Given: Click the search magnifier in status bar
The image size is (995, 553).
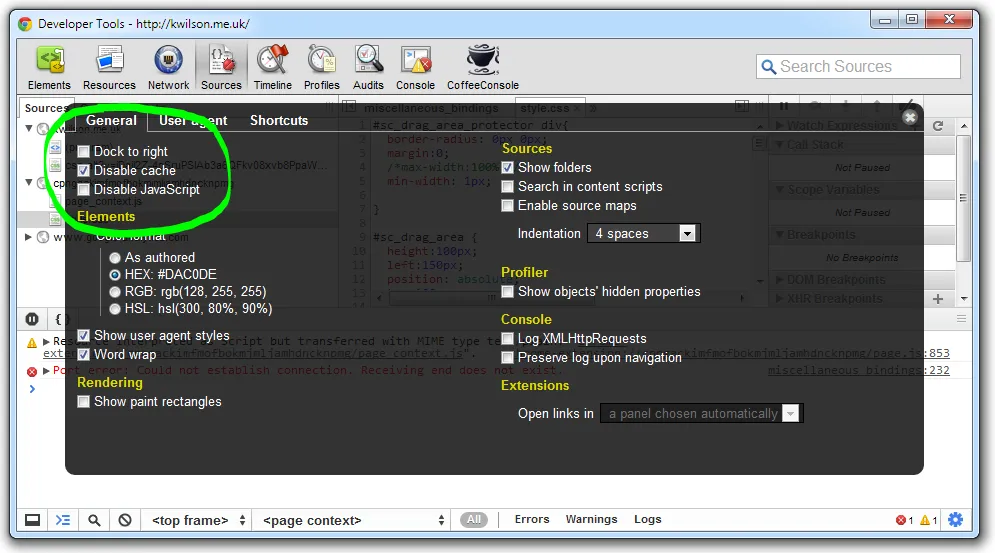Looking at the screenshot, I should click(94, 521).
